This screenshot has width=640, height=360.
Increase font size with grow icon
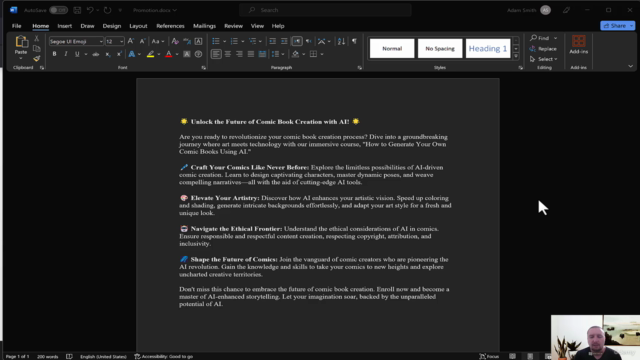tap(131, 41)
